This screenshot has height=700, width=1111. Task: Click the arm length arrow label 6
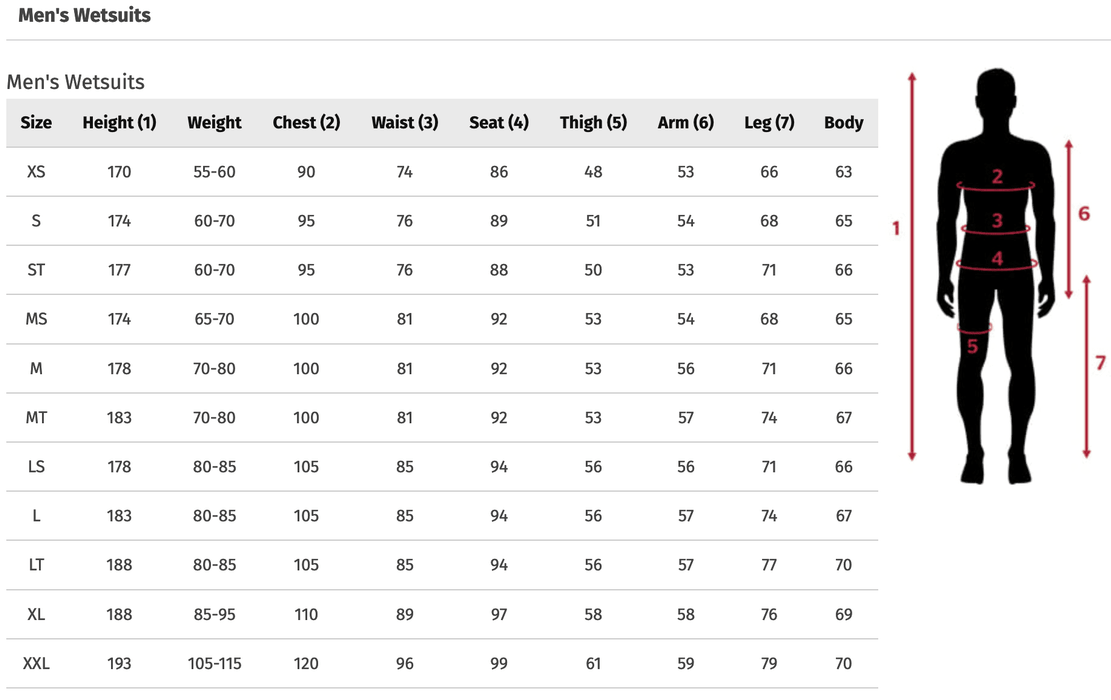coord(1084,214)
